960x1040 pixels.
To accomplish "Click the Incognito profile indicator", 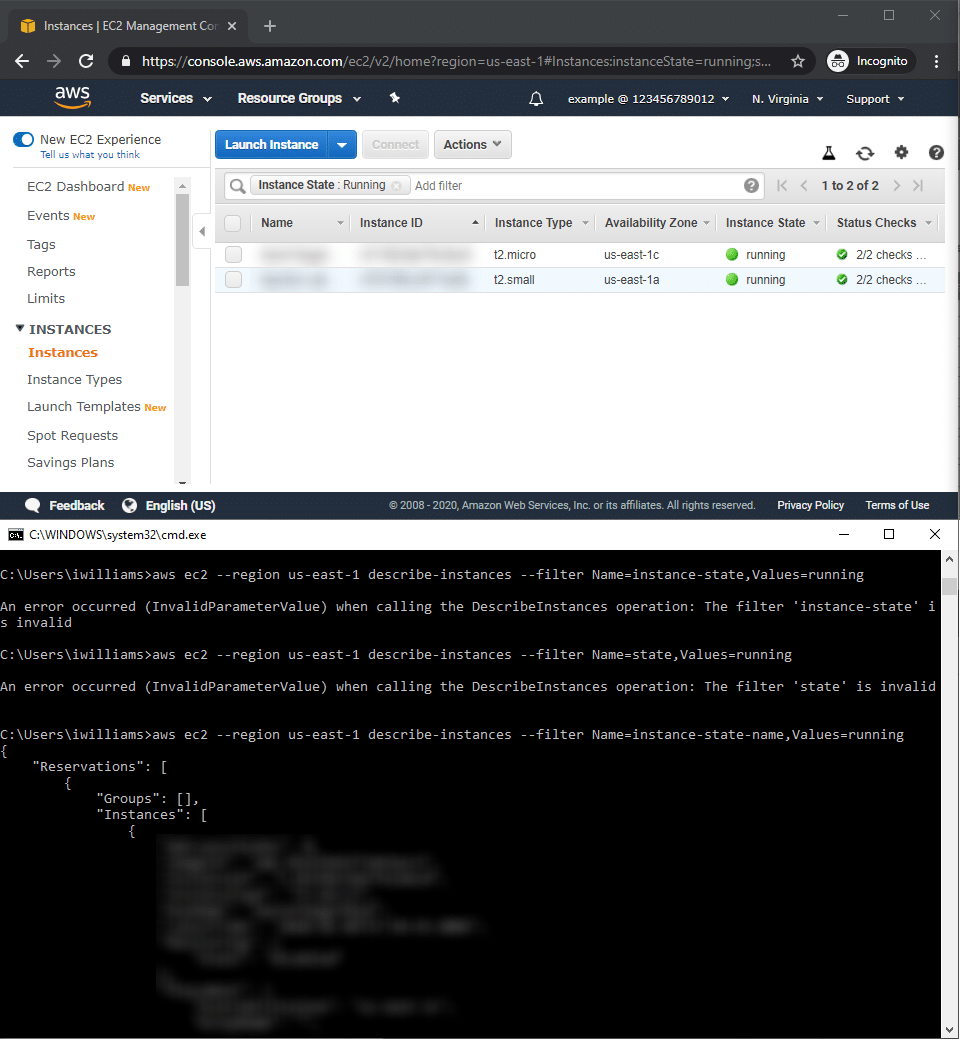I will (x=871, y=61).
